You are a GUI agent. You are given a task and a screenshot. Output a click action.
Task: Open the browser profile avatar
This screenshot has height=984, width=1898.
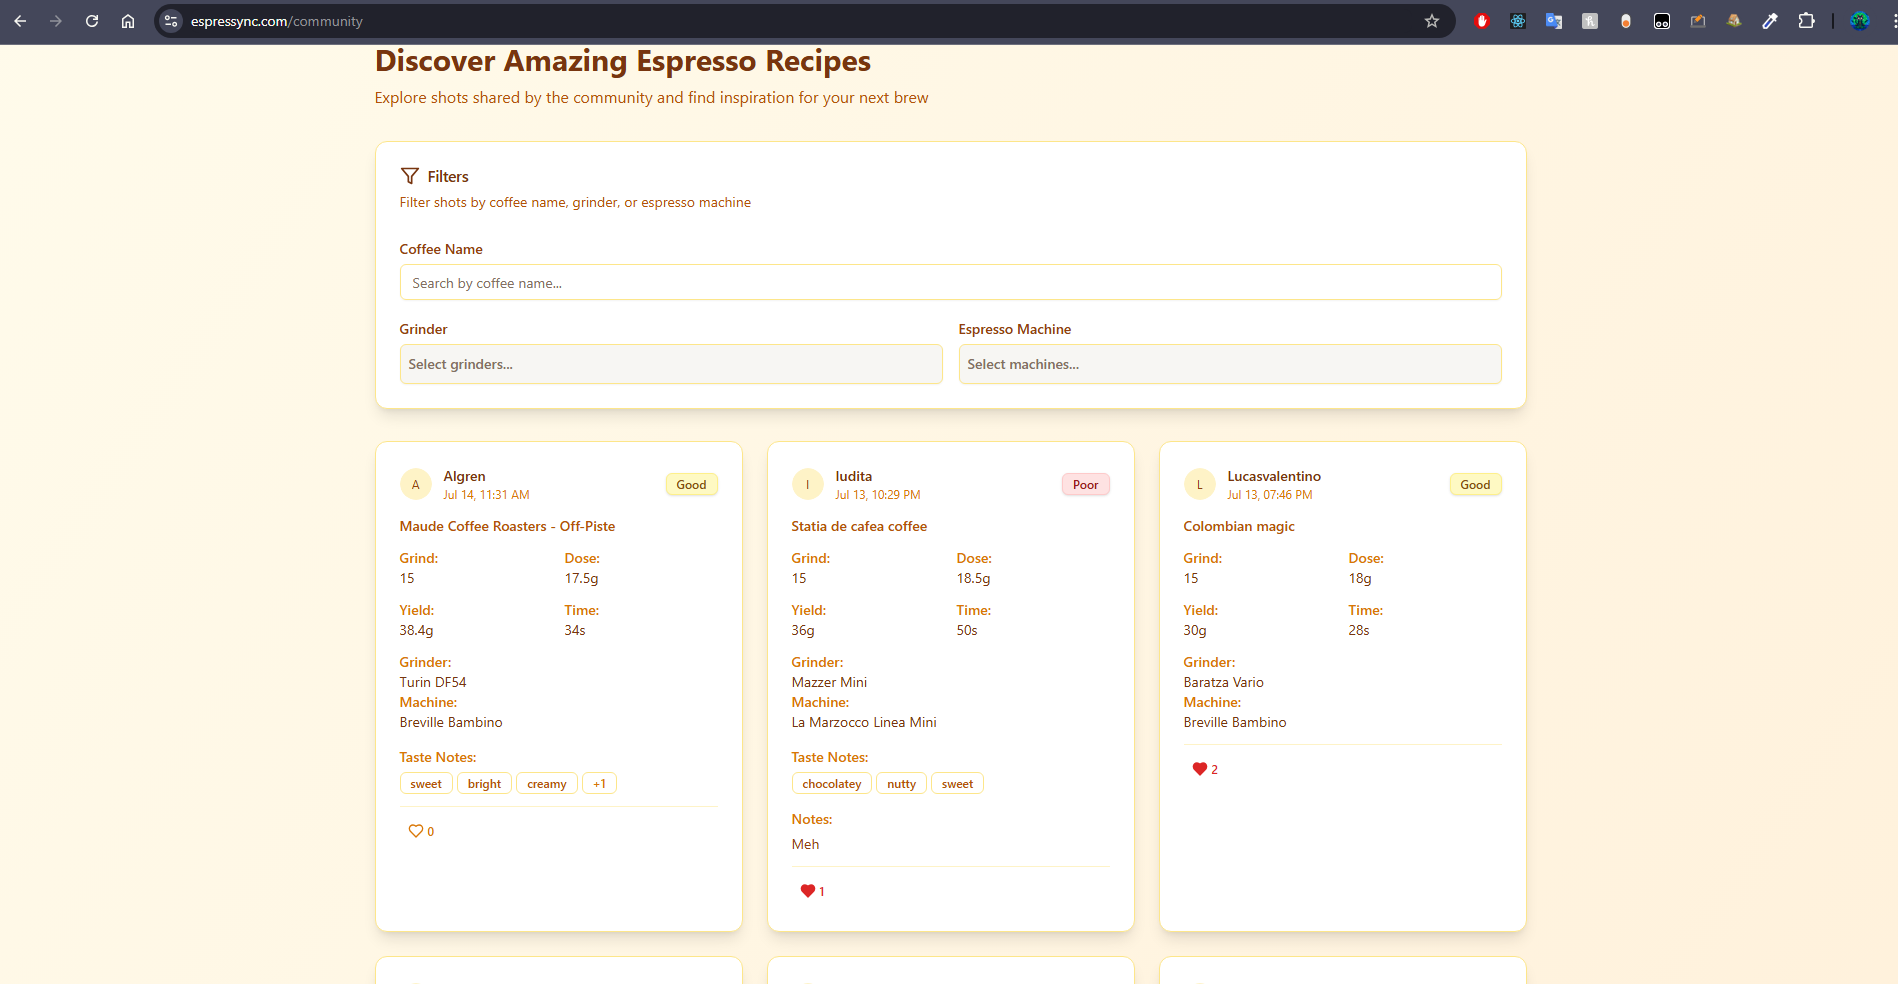coord(1860,21)
